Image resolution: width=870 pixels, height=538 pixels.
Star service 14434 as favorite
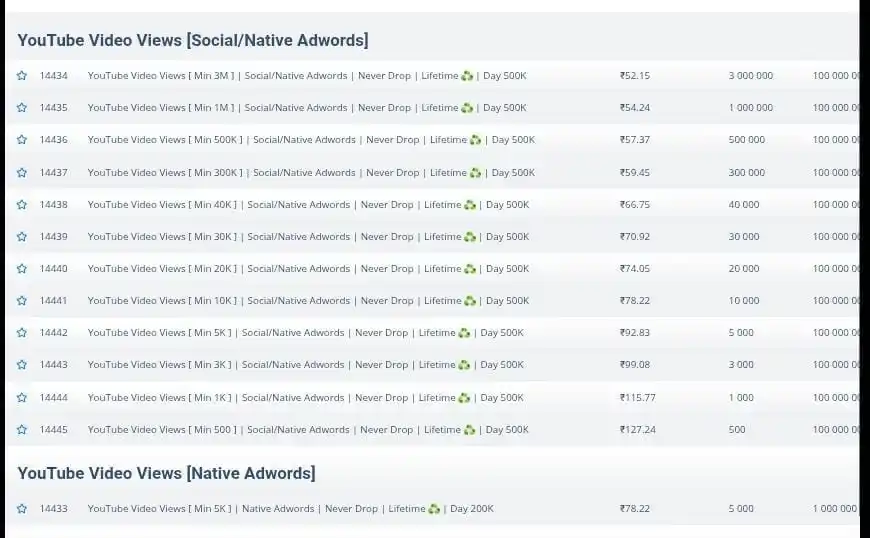coord(21,76)
